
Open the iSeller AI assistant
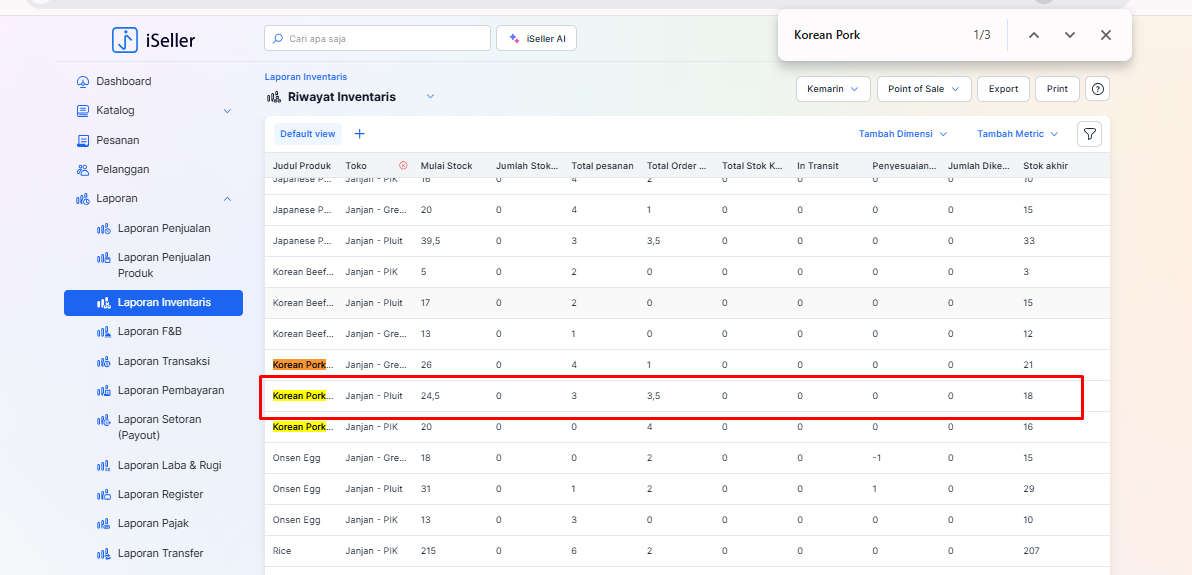pos(536,39)
